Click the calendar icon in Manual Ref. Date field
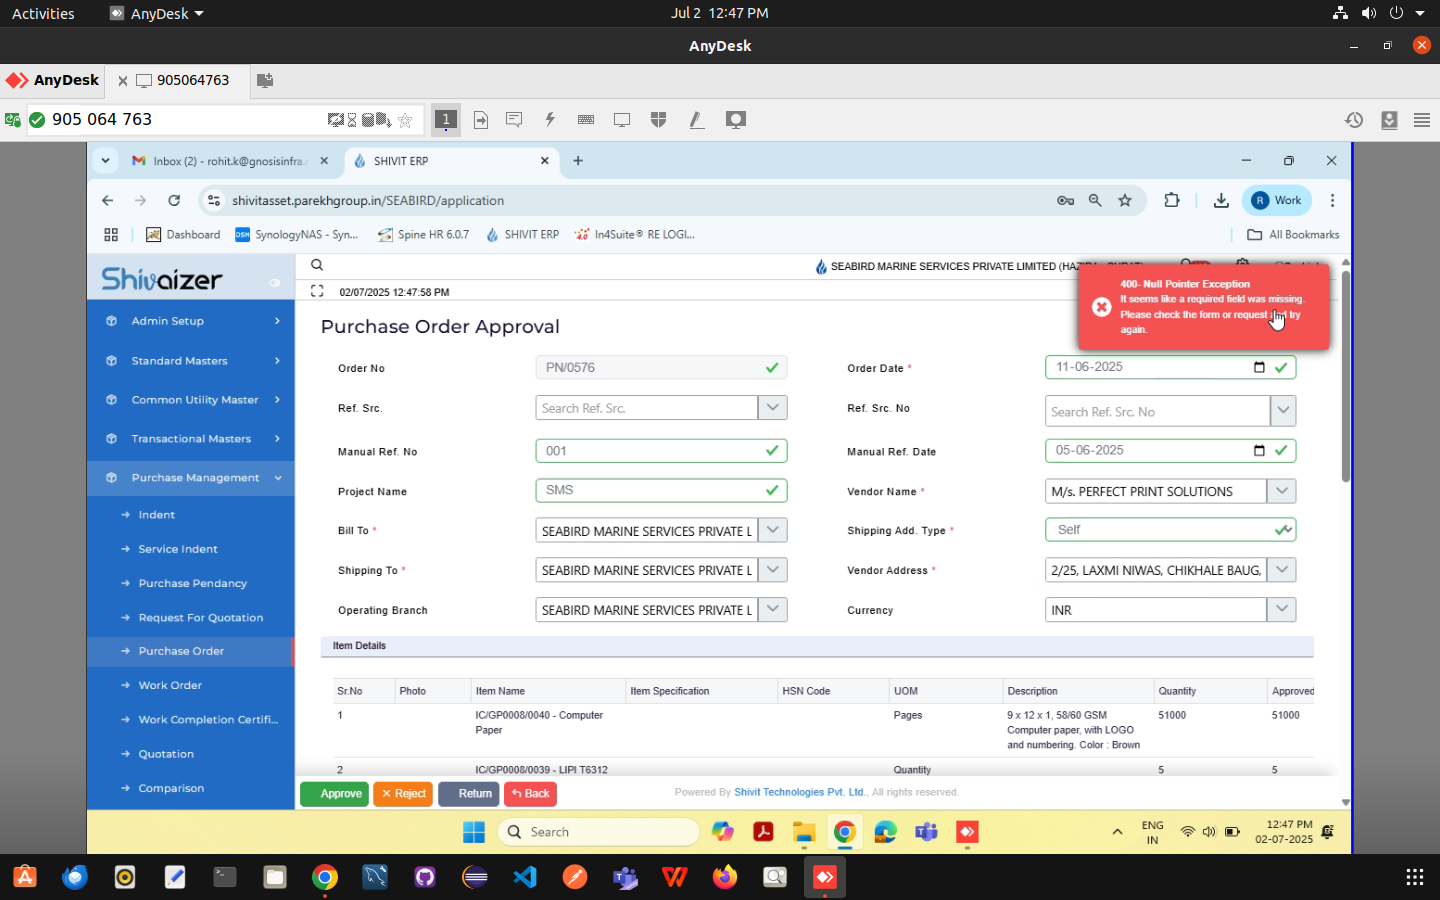This screenshot has height=900, width=1440. (x=1259, y=450)
